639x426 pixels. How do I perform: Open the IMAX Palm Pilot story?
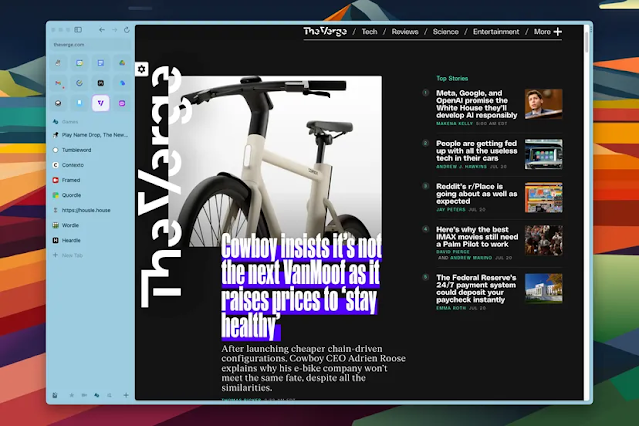point(476,237)
